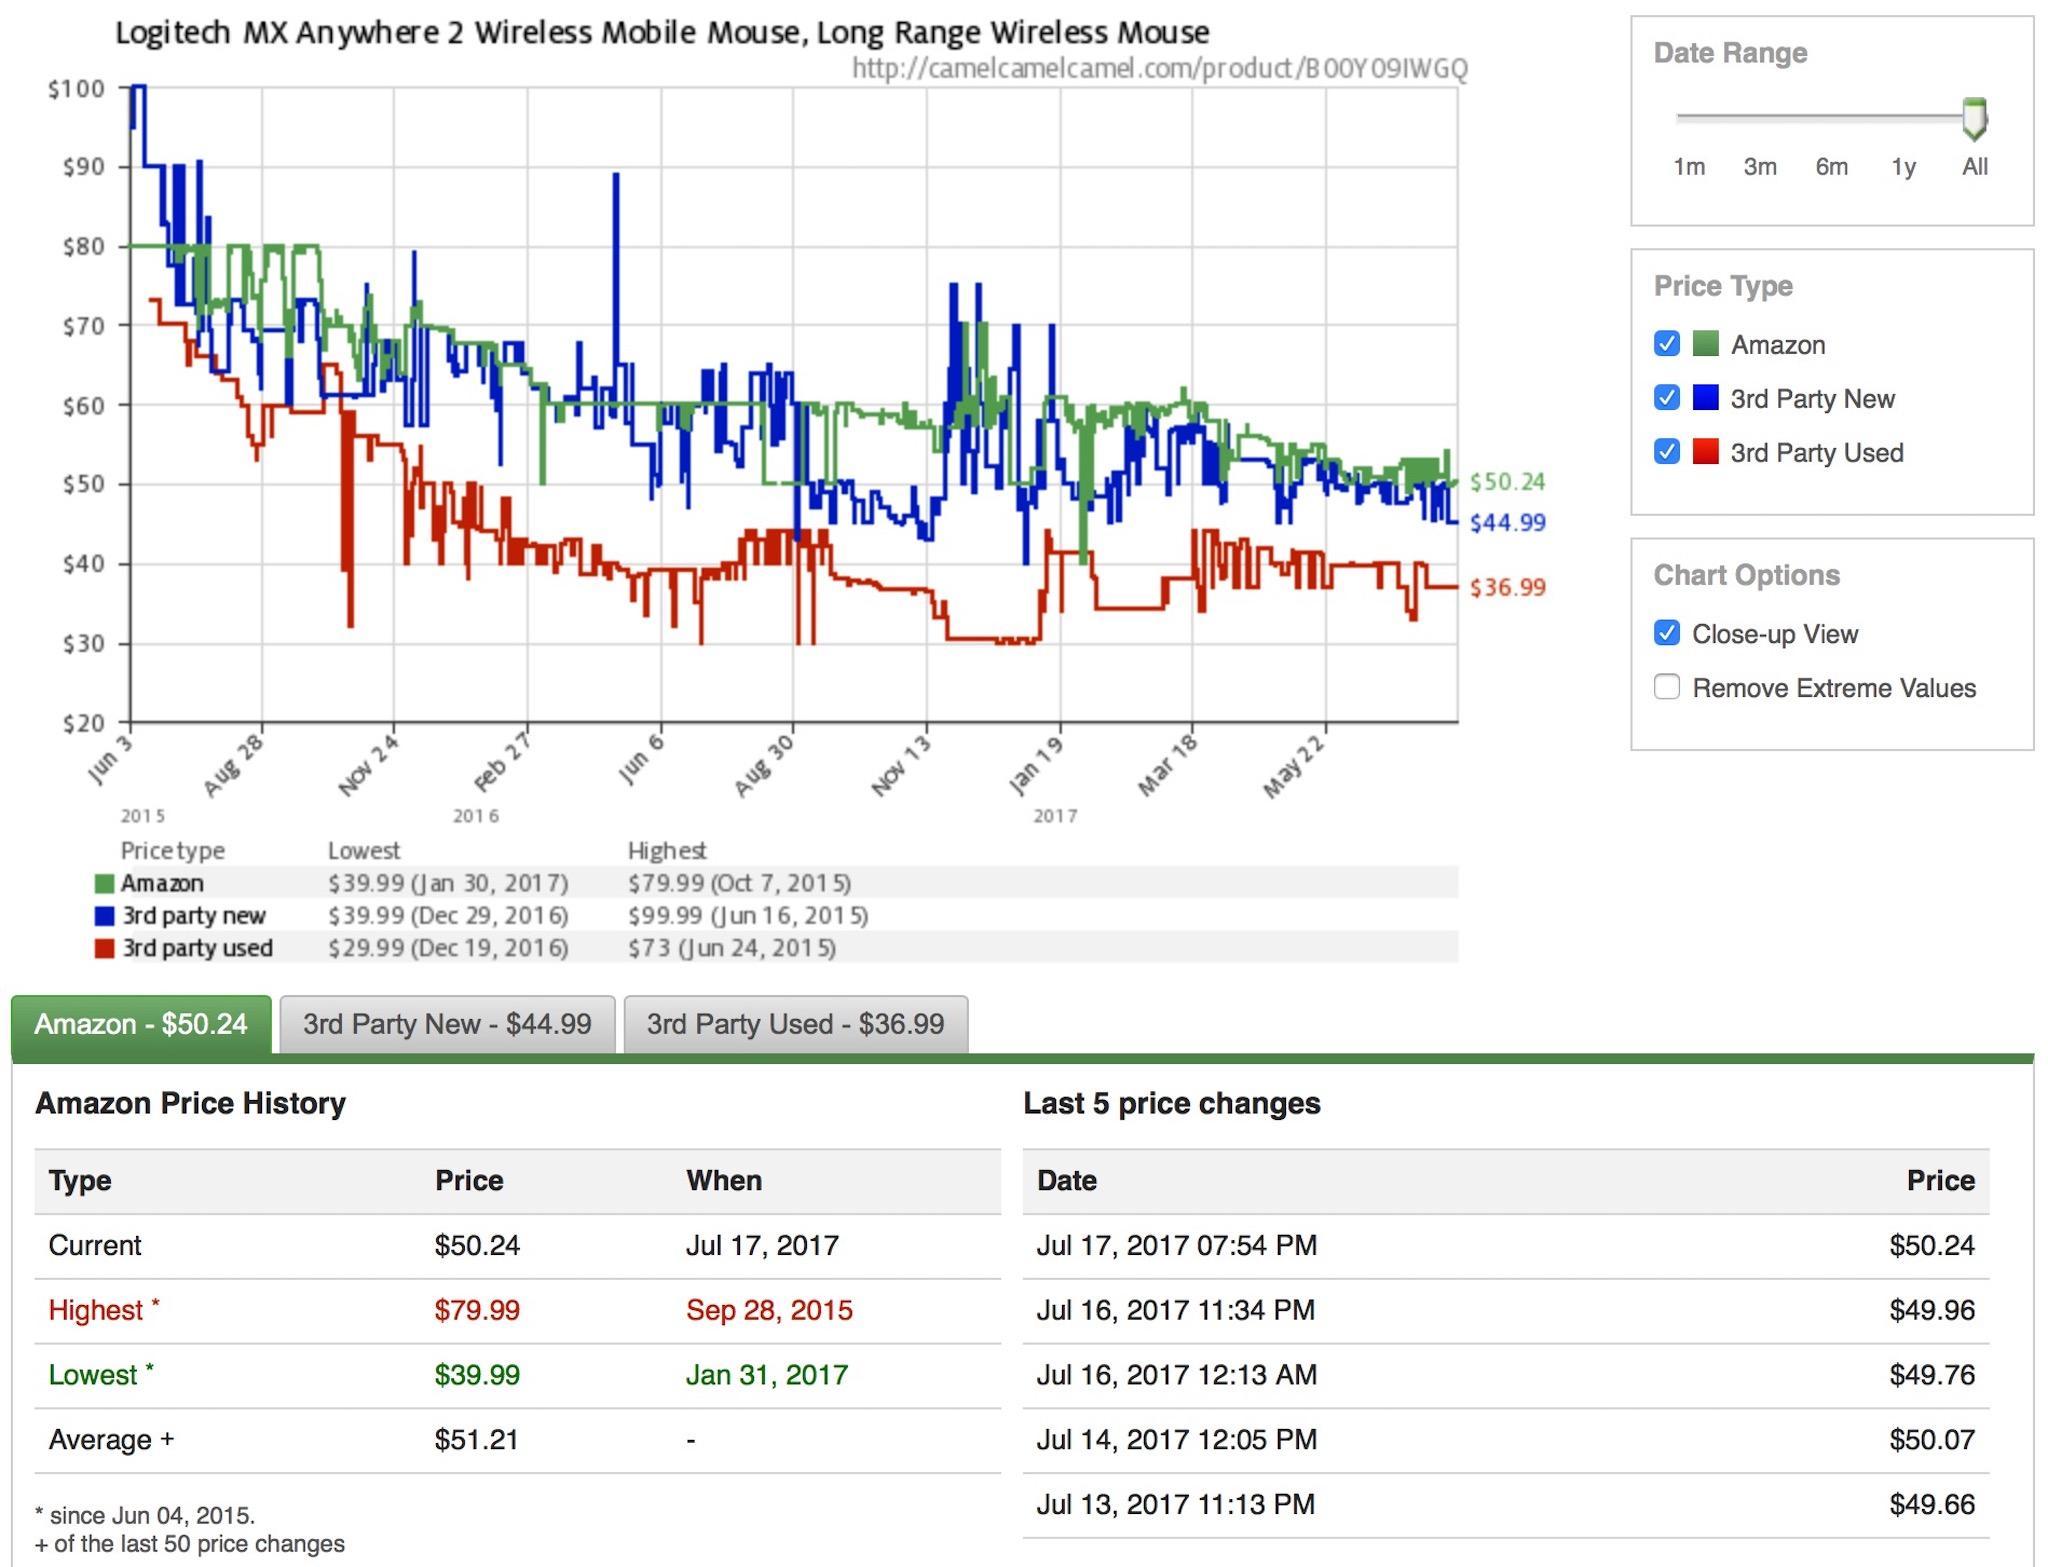Uncheck the Amazon price type checkbox
Screen dimensions: 2048x1567
(x=1666, y=344)
